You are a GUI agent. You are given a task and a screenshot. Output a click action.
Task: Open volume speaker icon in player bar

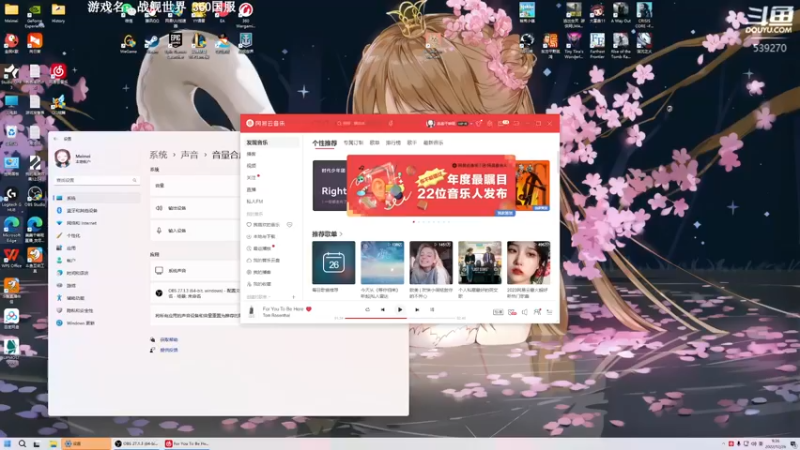(x=524, y=312)
